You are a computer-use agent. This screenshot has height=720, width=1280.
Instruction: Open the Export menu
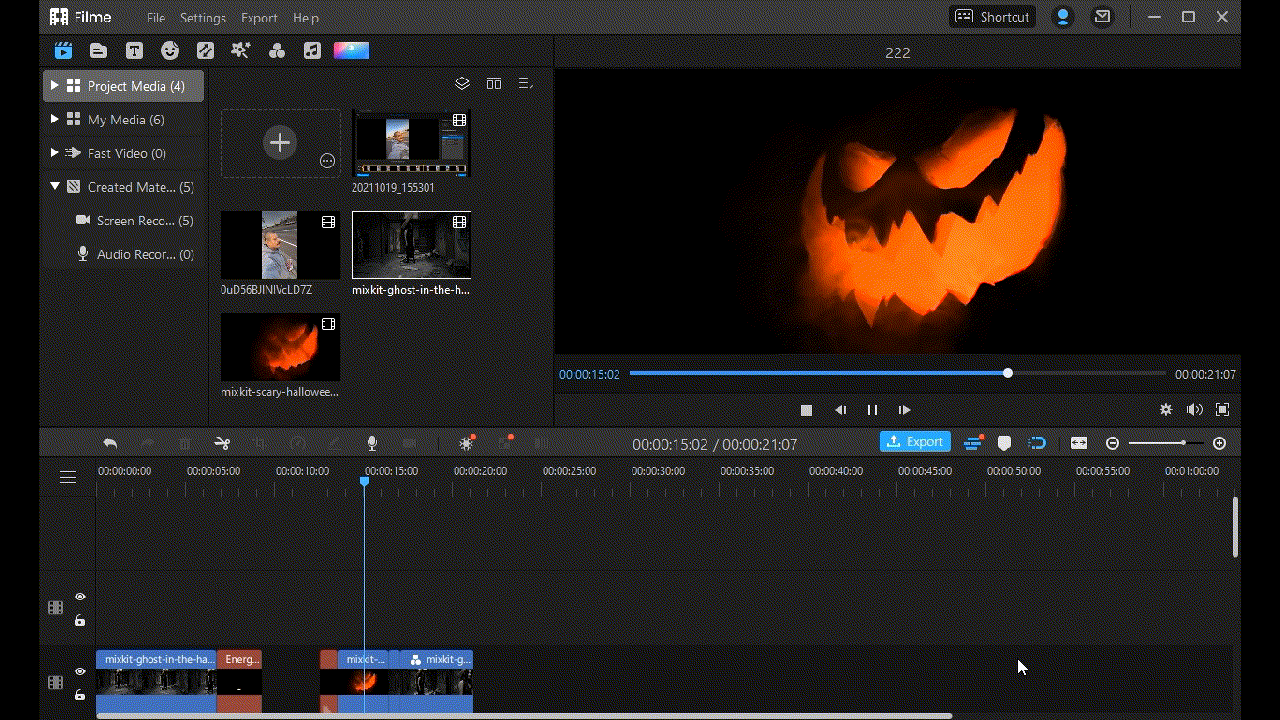click(259, 18)
